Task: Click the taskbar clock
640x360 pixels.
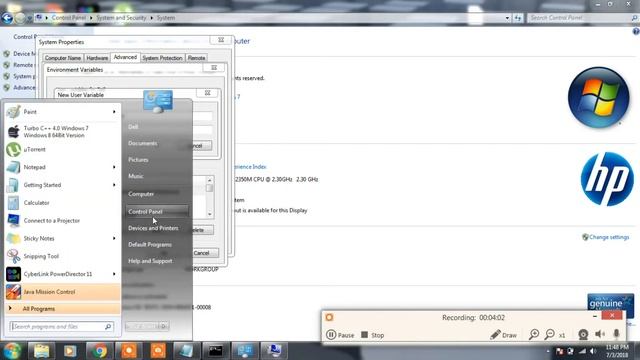Action: click(x=617, y=351)
